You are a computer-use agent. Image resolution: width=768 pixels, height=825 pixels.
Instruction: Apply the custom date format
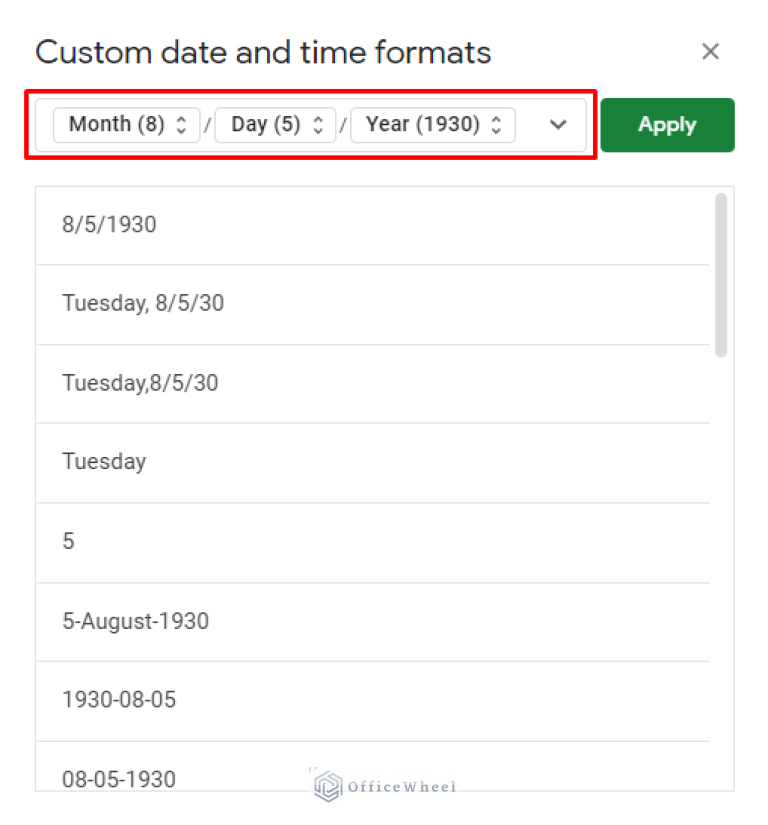point(667,124)
